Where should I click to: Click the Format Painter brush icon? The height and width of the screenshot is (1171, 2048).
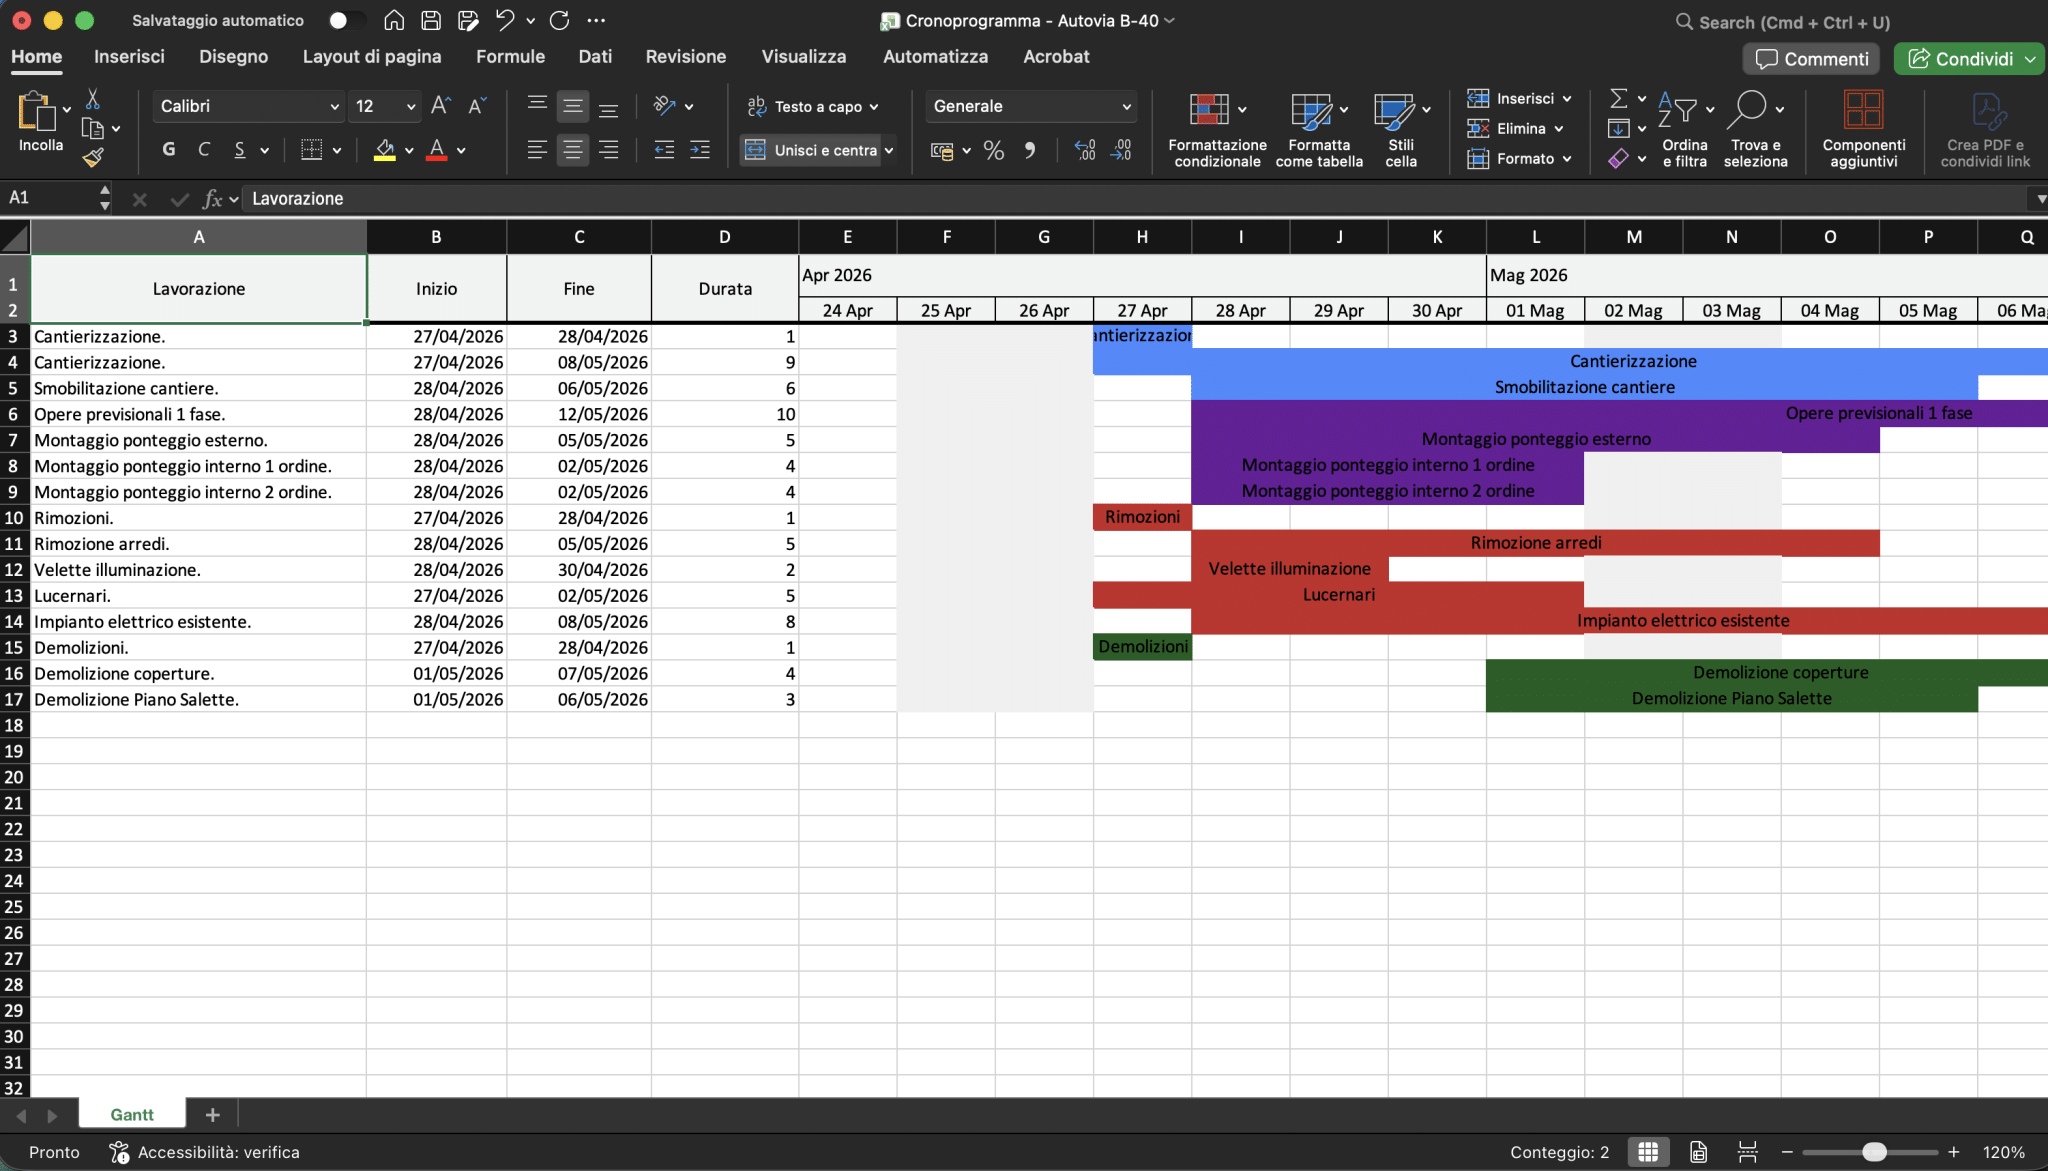93,157
